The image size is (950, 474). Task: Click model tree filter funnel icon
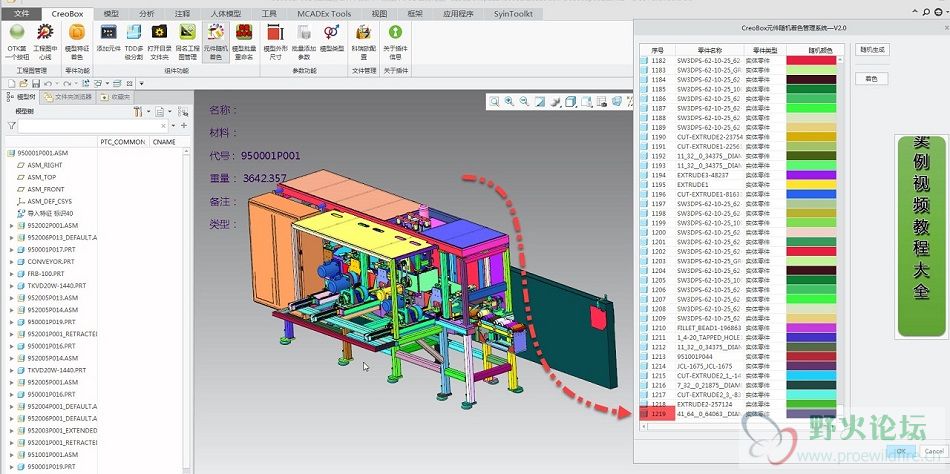coord(11,125)
